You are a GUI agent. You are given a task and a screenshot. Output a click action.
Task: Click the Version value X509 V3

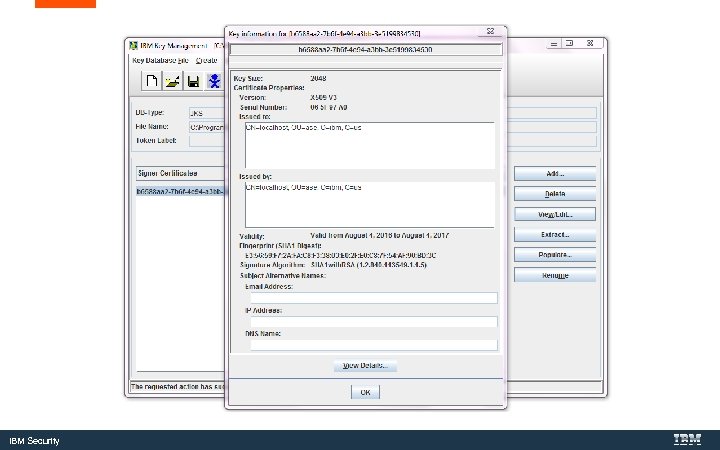pos(323,97)
